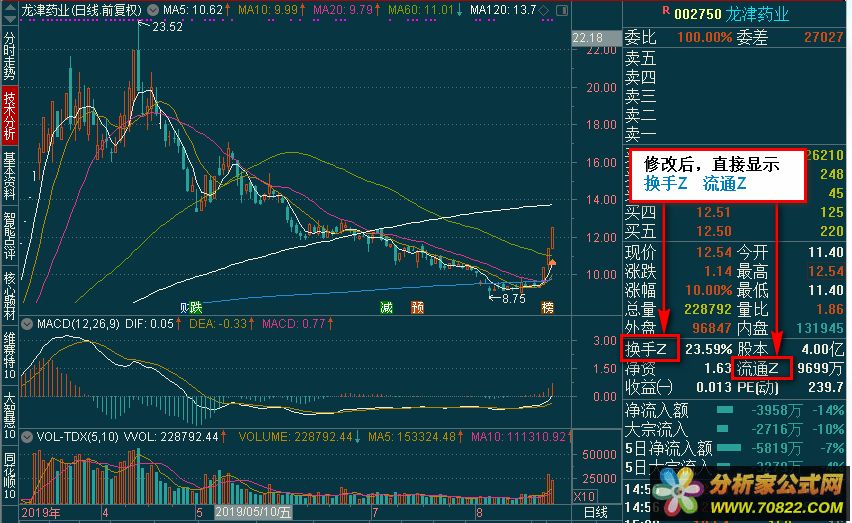This screenshot has width=852, height=523.
Task: Click the 榜 marker below the latest candle
Action: pyautogui.click(x=547, y=308)
